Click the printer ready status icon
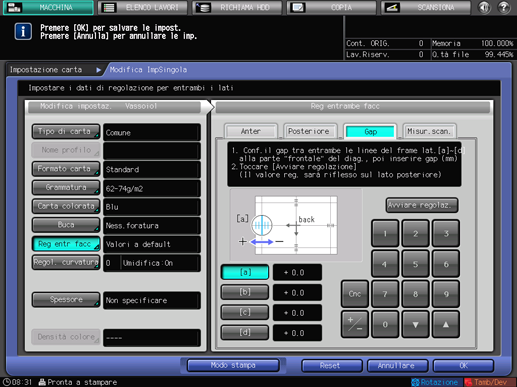517x387 pixels. point(42,382)
